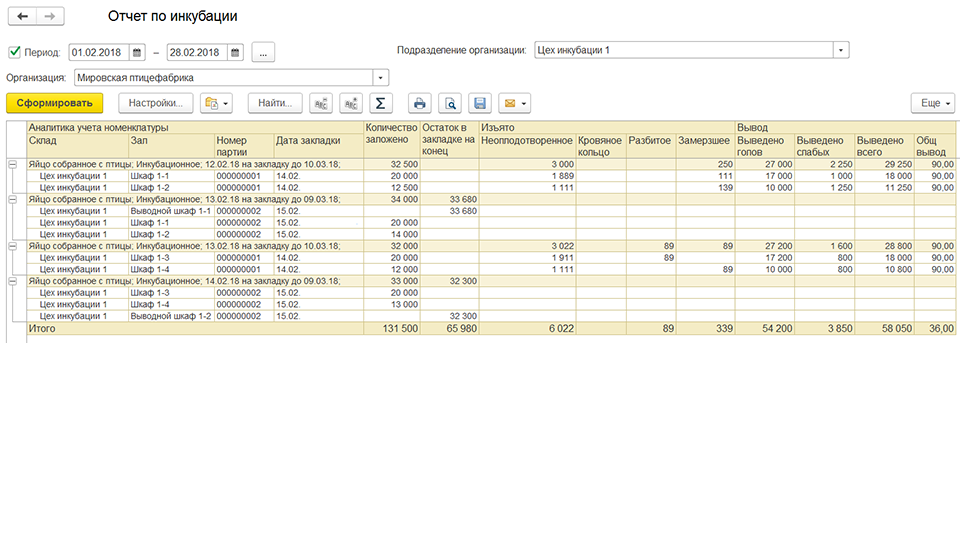Screen dimensions: 960x560
Task: Open calendar for end date 28.02.2018
Action: pyautogui.click(x=235, y=53)
